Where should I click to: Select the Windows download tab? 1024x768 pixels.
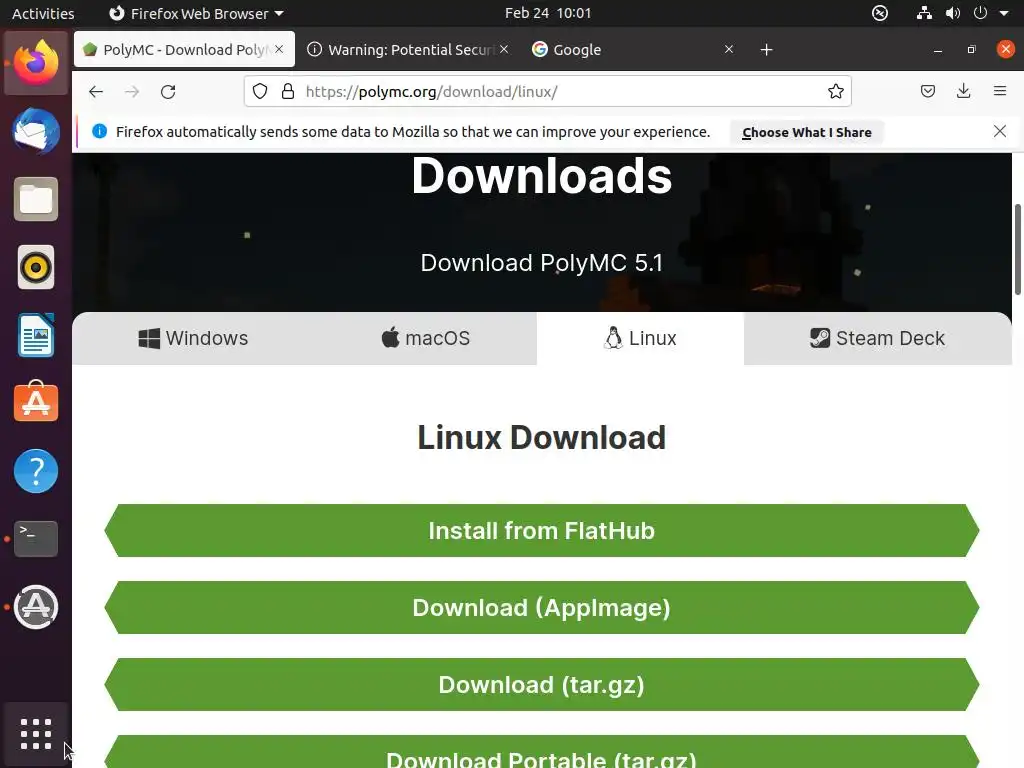[x=193, y=338]
